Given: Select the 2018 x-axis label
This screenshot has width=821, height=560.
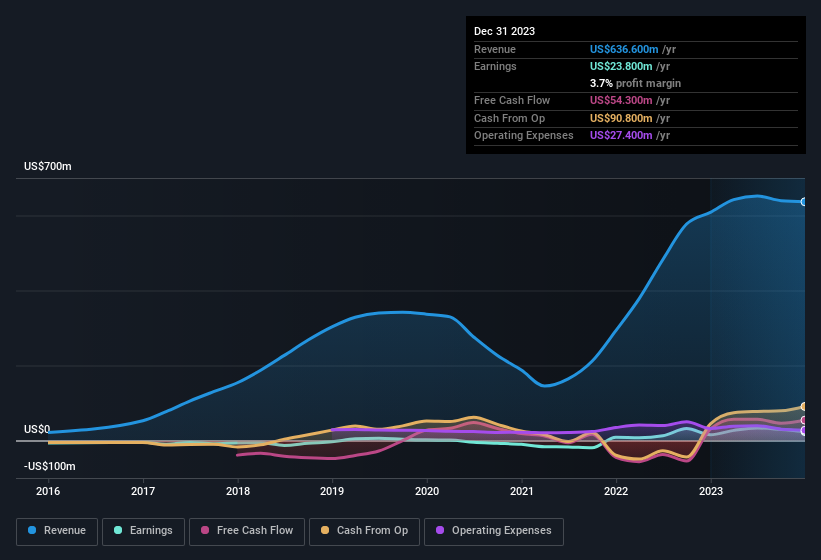Looking at the screenshot, I should click(238, 491).
